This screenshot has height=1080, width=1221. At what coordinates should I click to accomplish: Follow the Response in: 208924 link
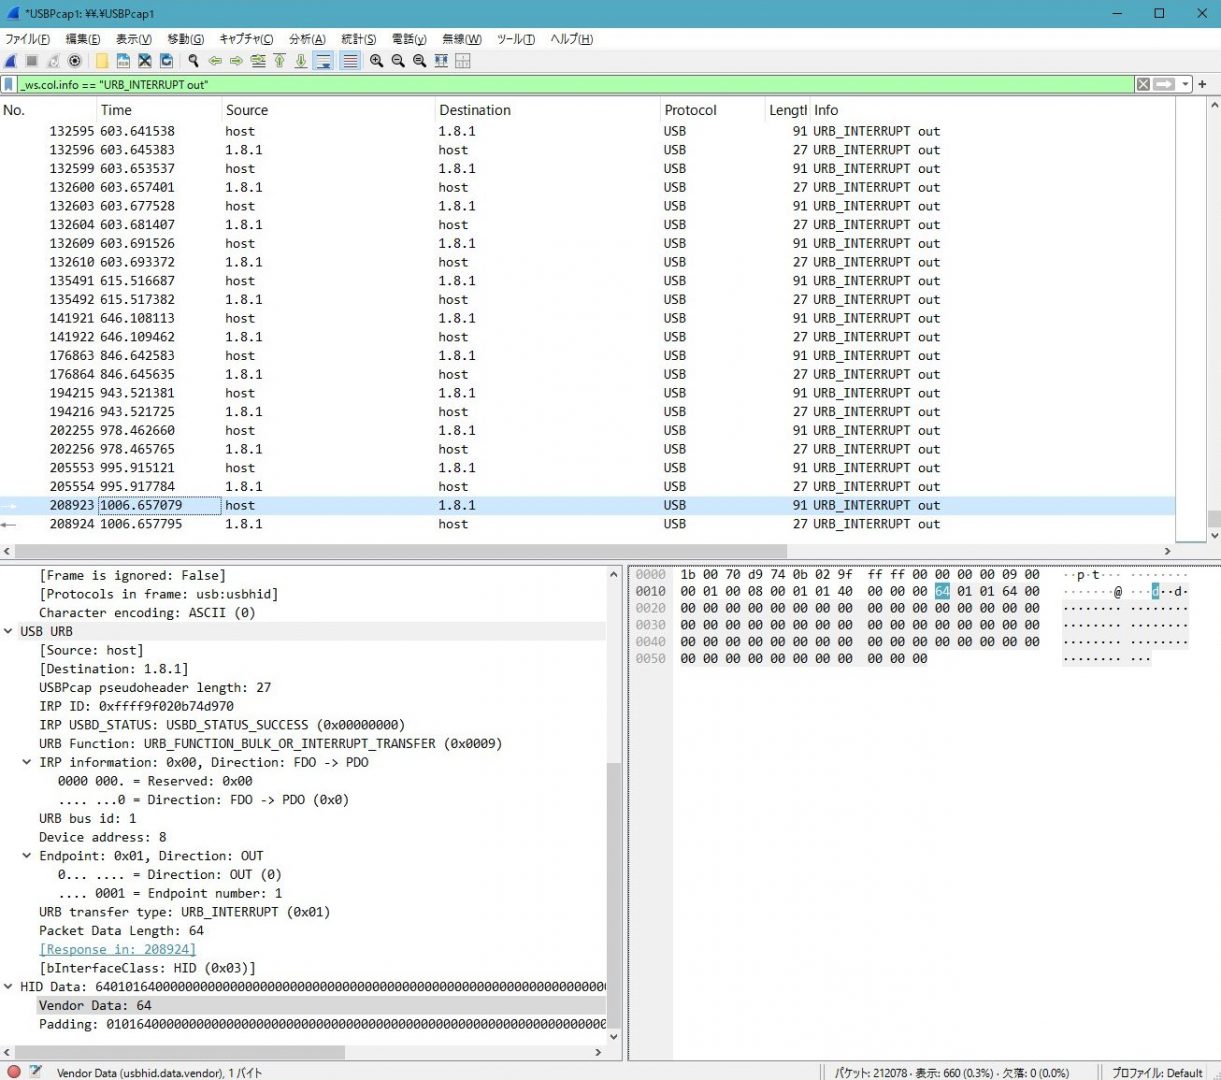[x=117, y=949]
